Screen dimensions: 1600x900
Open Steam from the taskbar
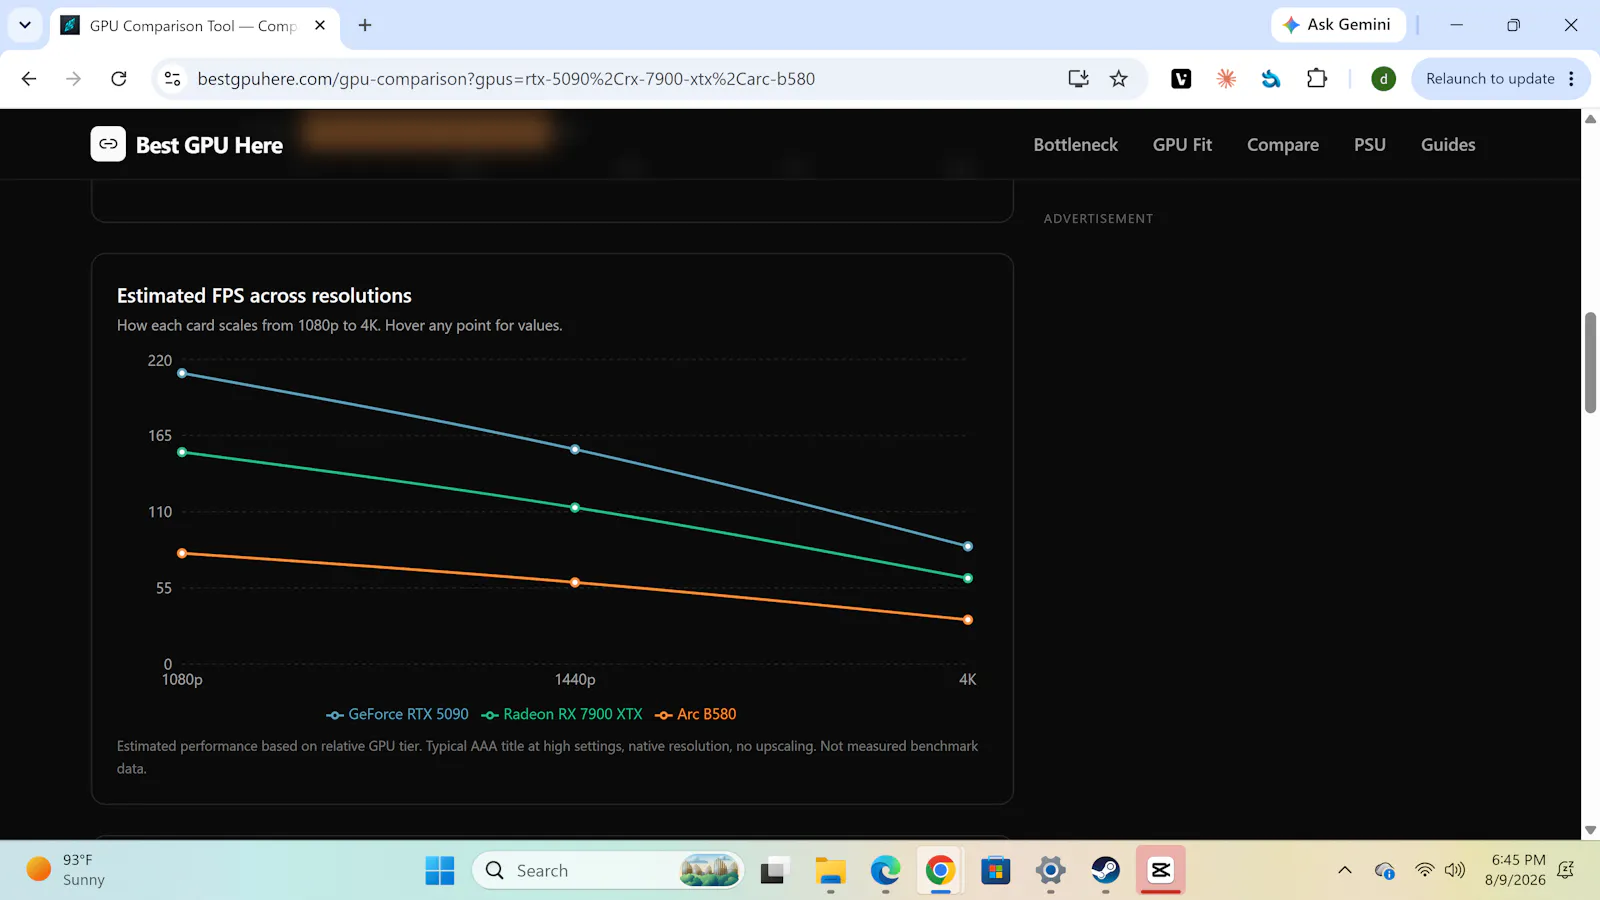[1105, 870]
